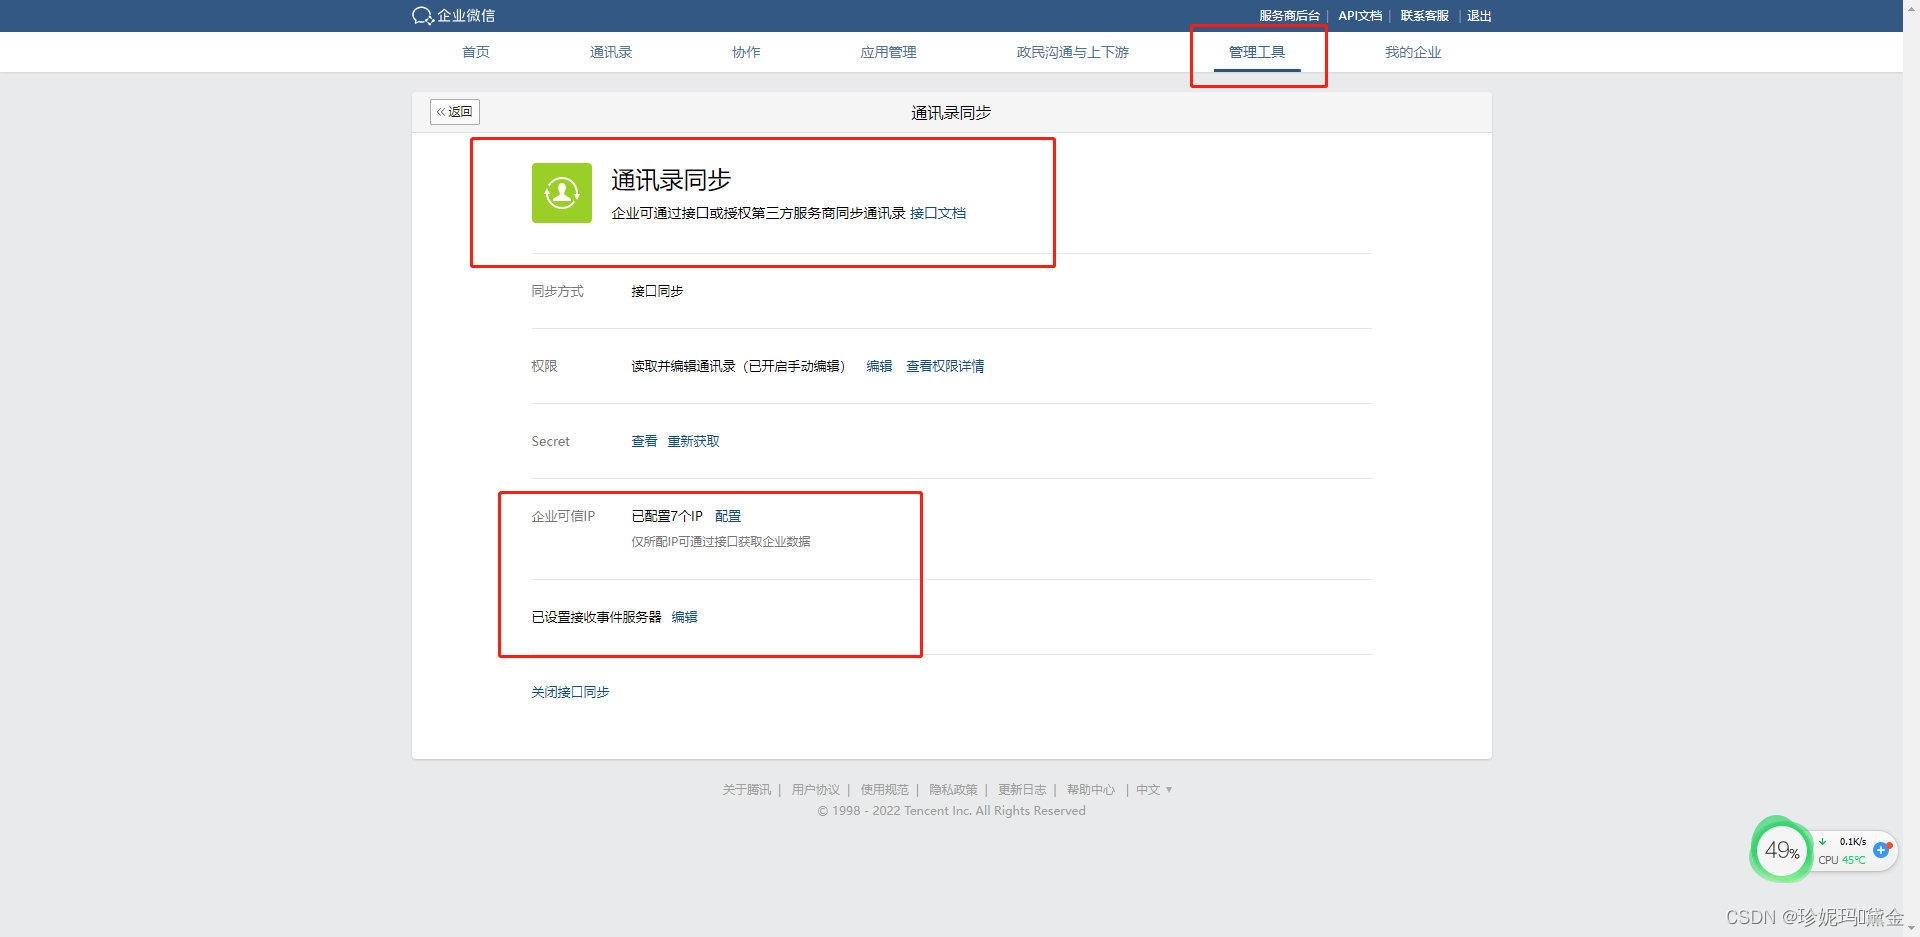The width and height of the screenshot is (1920, 937).
Task: Open the 关于腾讯 footer link
Action: (747, 790)
